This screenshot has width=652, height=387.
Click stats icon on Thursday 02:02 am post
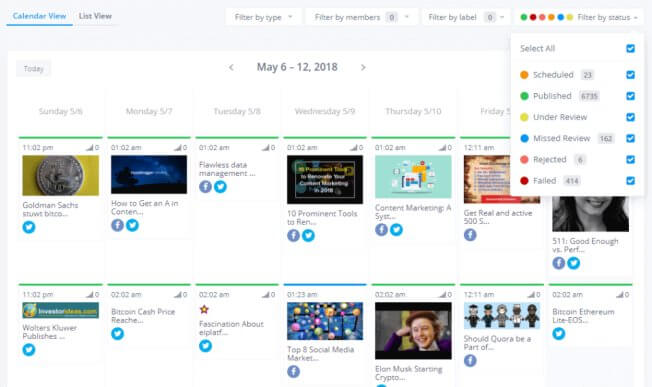[x=443, y=294]
